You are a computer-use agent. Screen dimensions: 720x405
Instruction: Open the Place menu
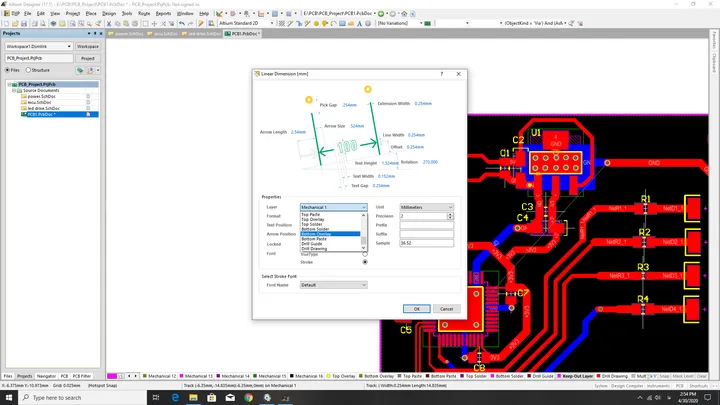(91, 14)
